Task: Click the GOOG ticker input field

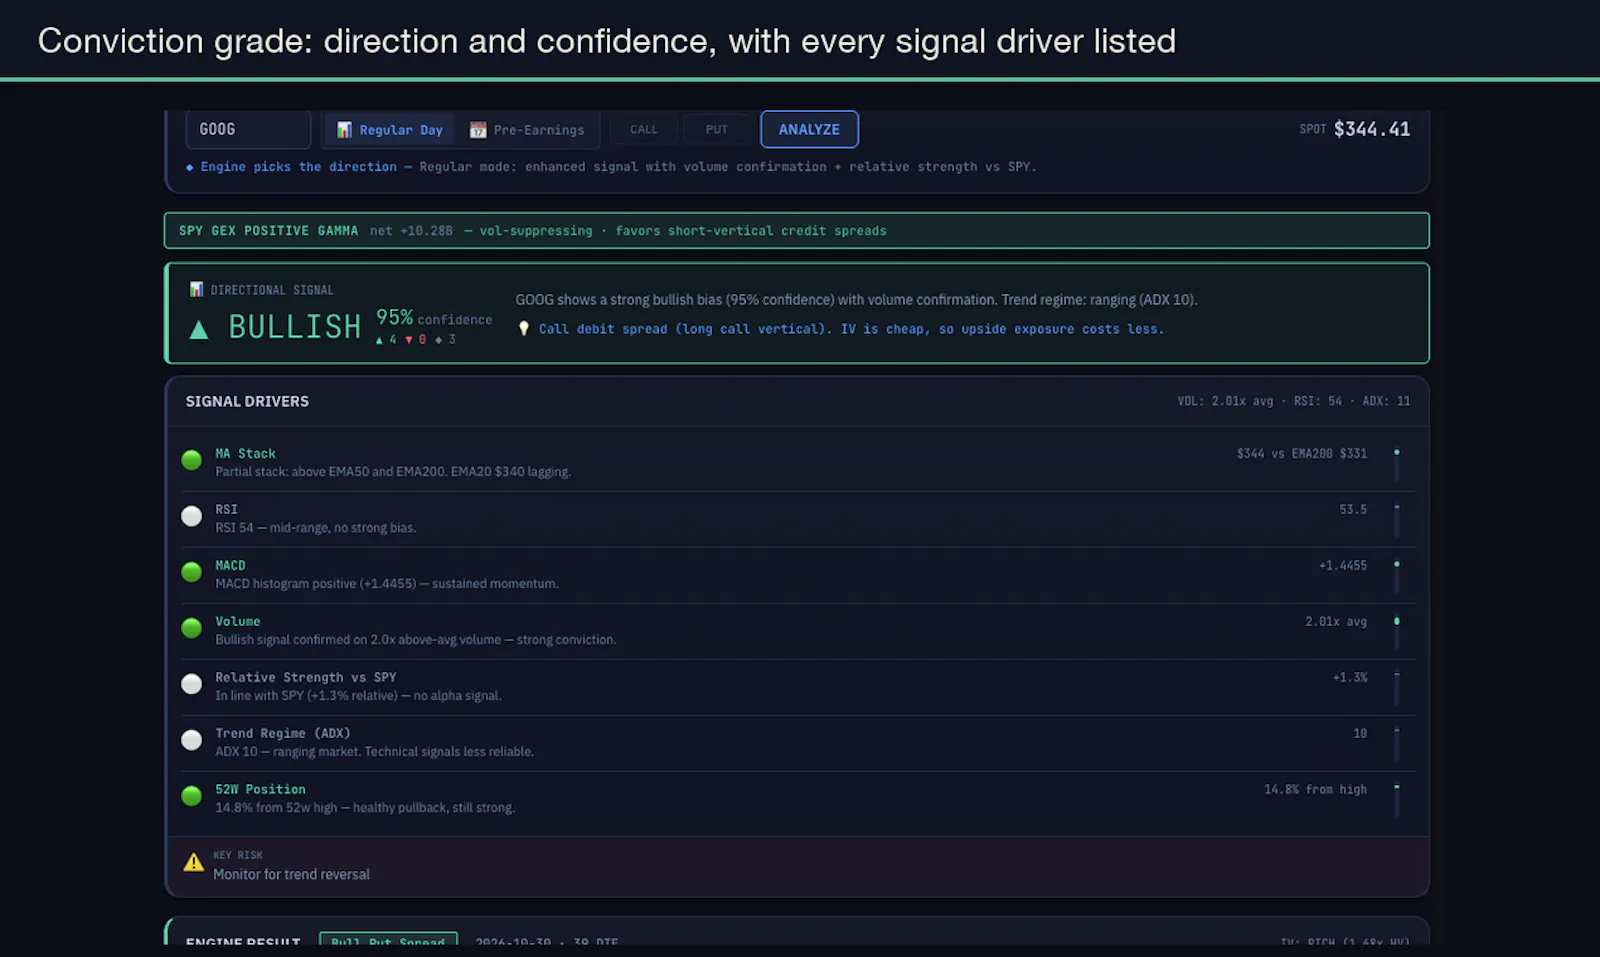Action: [248, 129]
